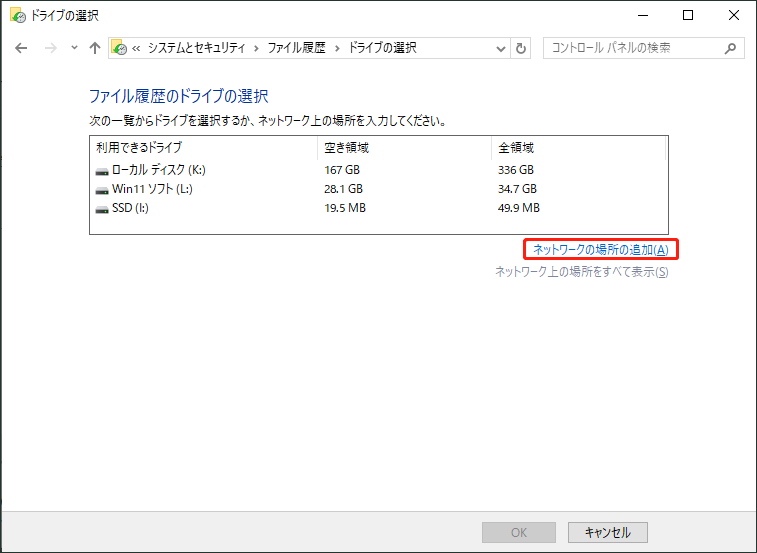Minimize the ドライブの選択 window

[643, 15]
